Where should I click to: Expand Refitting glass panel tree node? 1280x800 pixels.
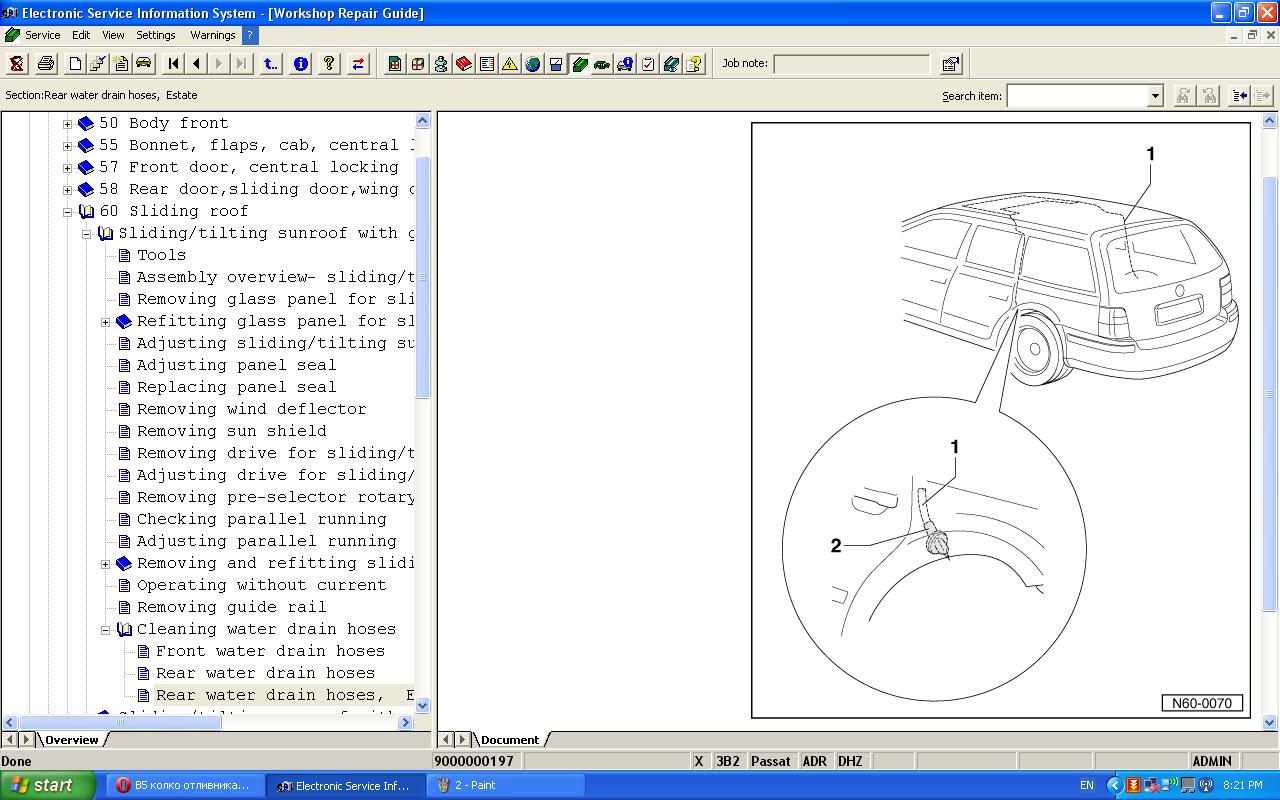(106, 322)
